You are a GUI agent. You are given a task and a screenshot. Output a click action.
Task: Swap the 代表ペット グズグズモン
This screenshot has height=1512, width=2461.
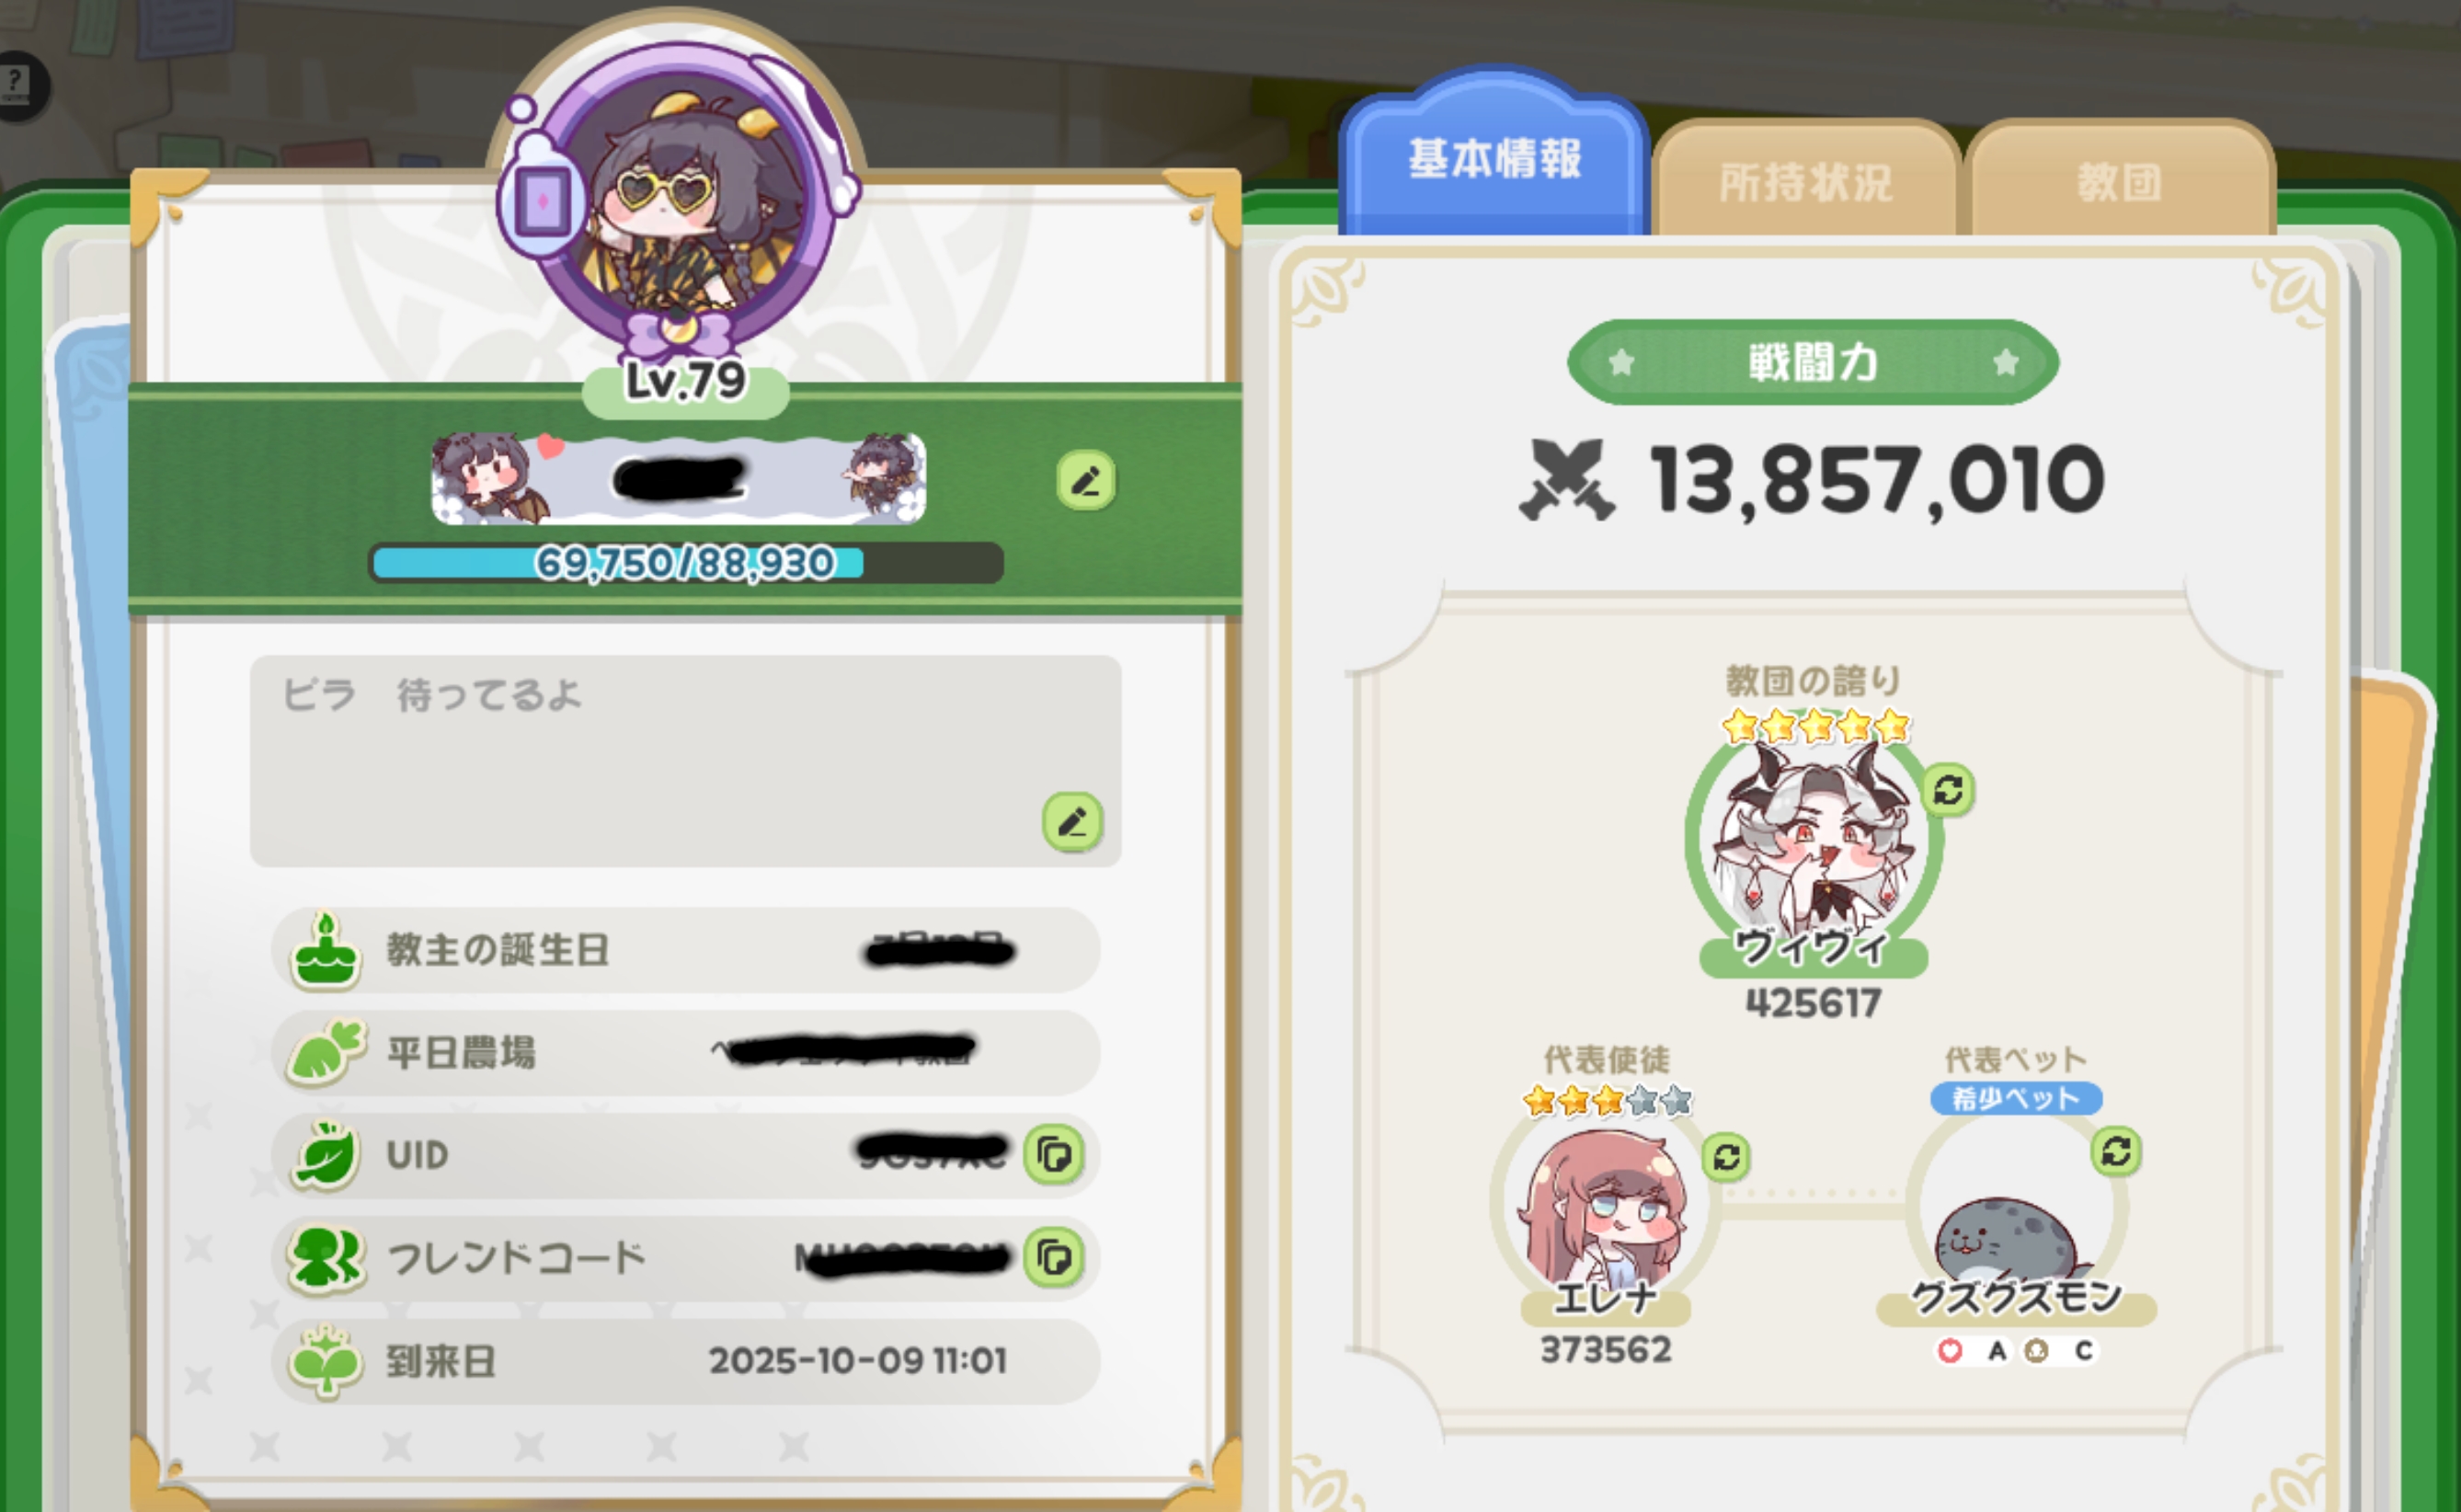tap(2116, 1151)
